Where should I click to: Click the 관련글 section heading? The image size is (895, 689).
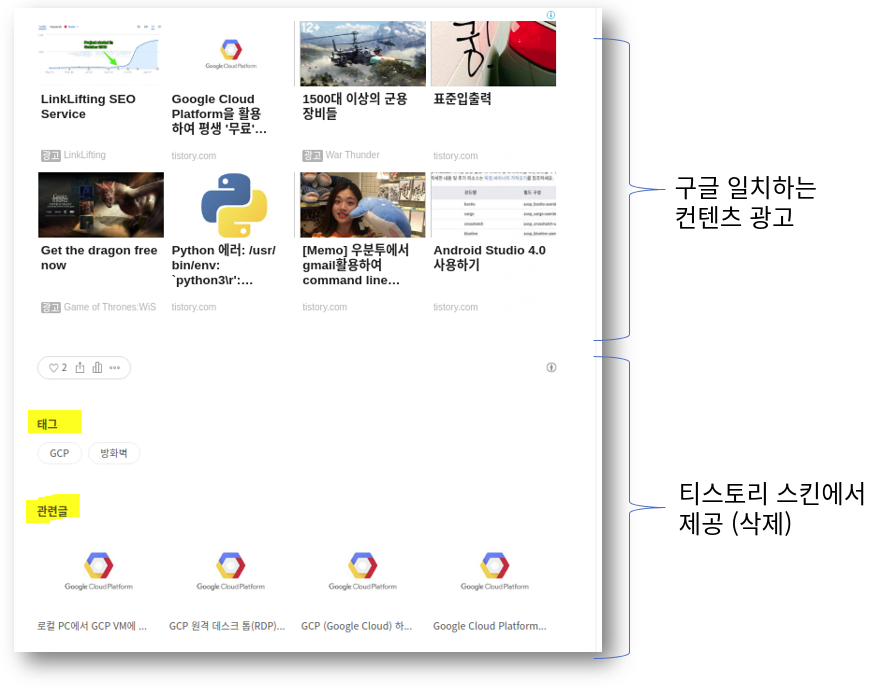[52, 511]
